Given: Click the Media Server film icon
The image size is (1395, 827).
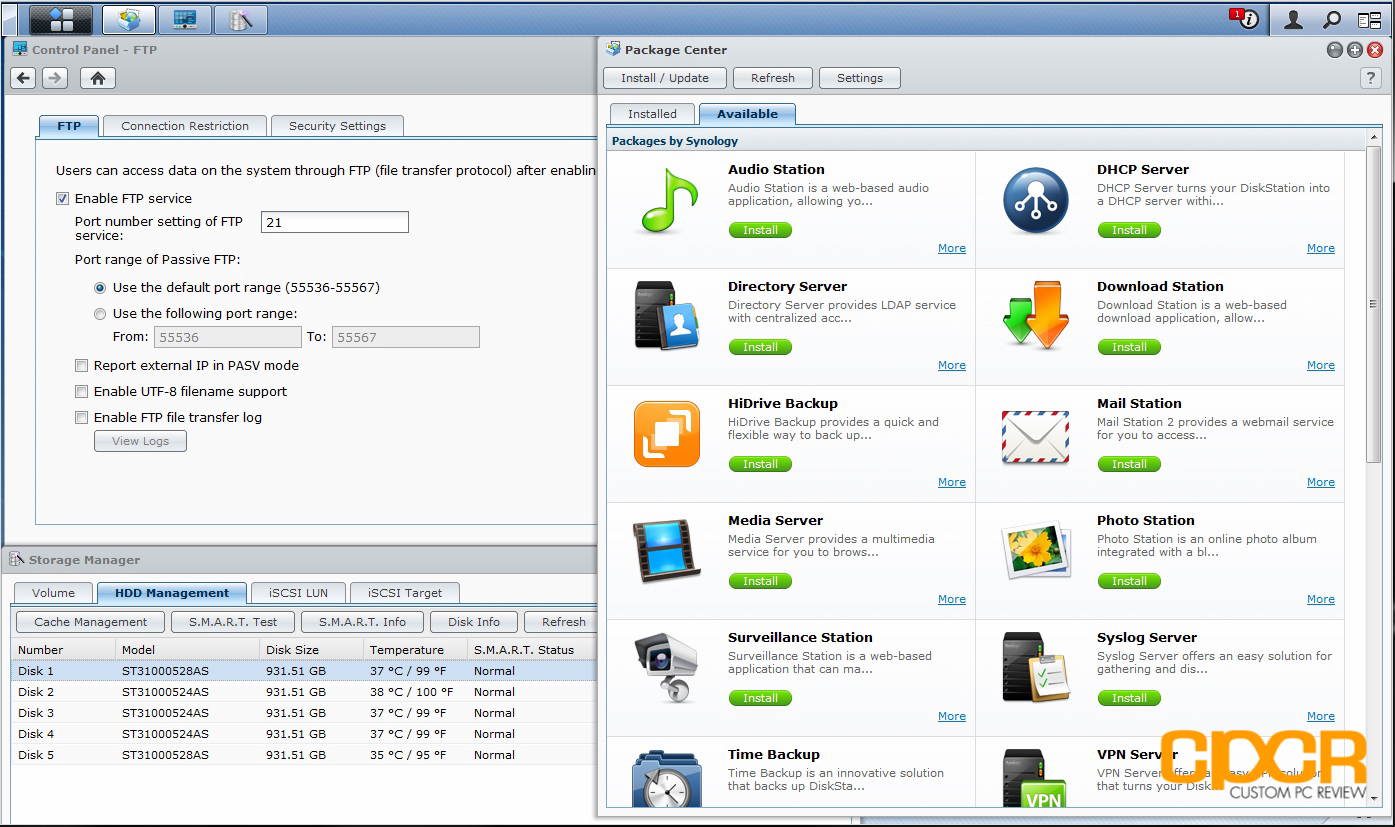Looking at the screenshot, I should point(667,551).
